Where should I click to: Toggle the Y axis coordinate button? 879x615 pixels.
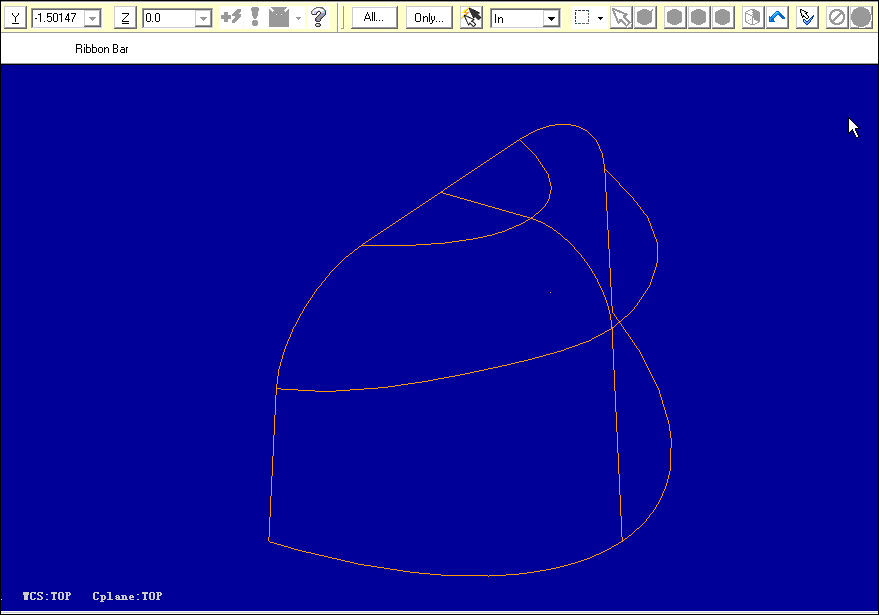(14, 16)
